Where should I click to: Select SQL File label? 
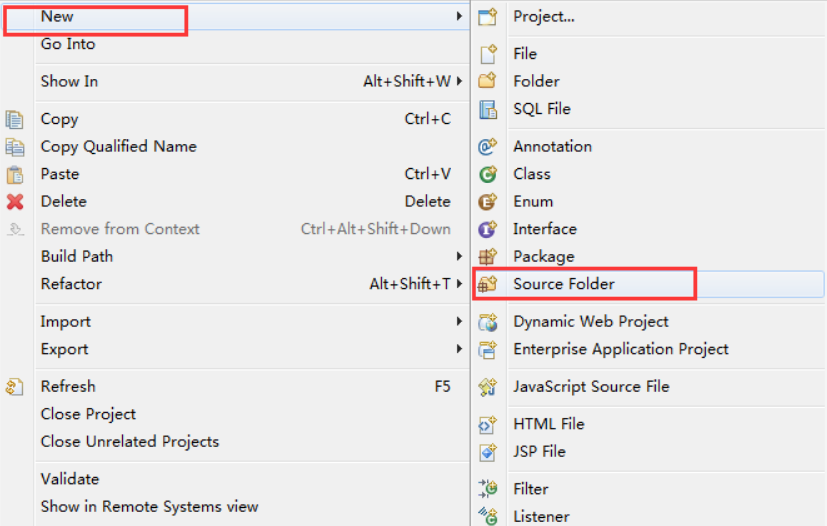[542, 109]
